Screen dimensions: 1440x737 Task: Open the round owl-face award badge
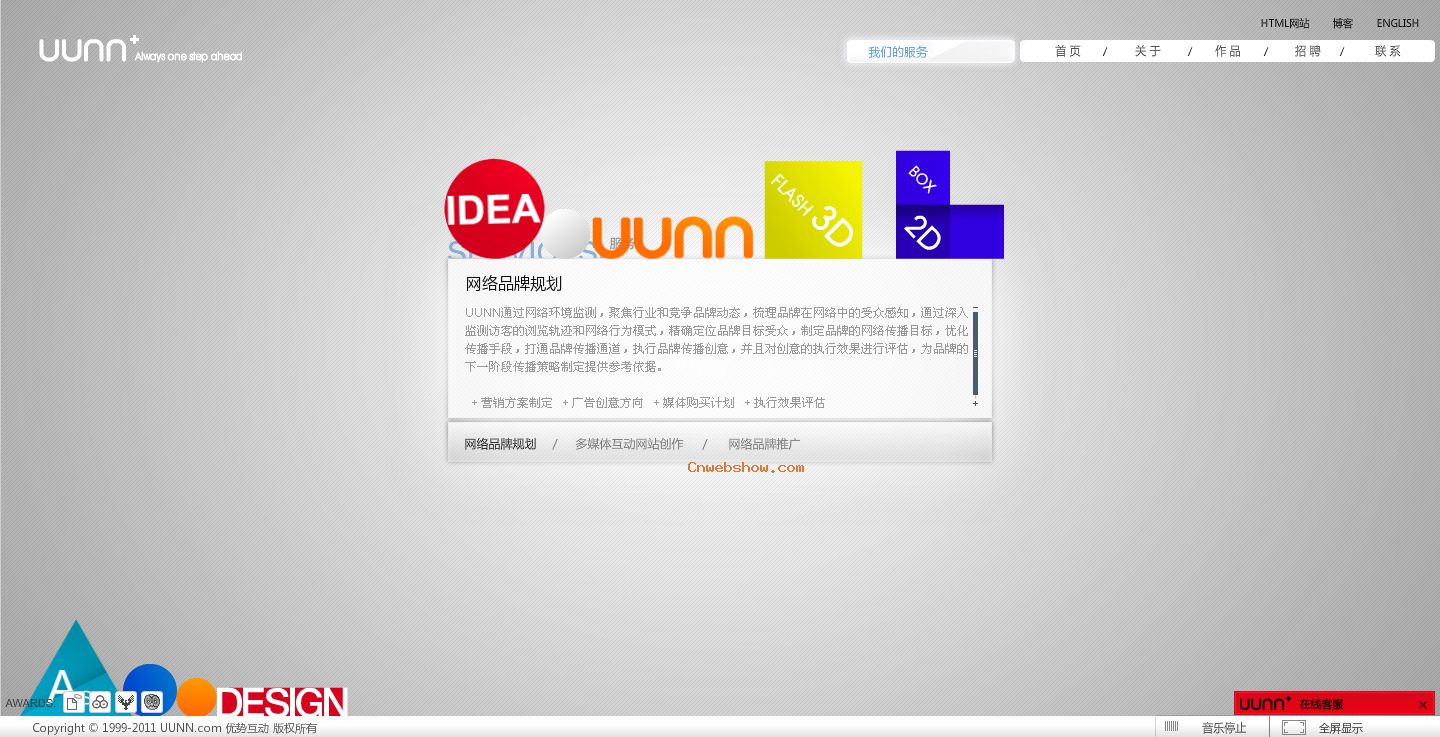[152, 703]
